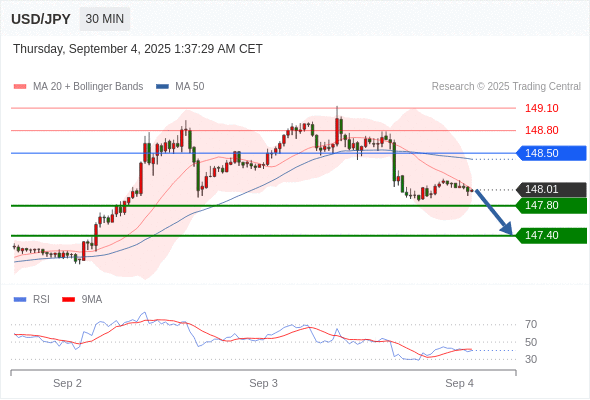Image resolution: width=590 pixels, height=400 pixels.
Task: Click the MA 20 + Bollinger Bands legend swatch
Action: 20,87
